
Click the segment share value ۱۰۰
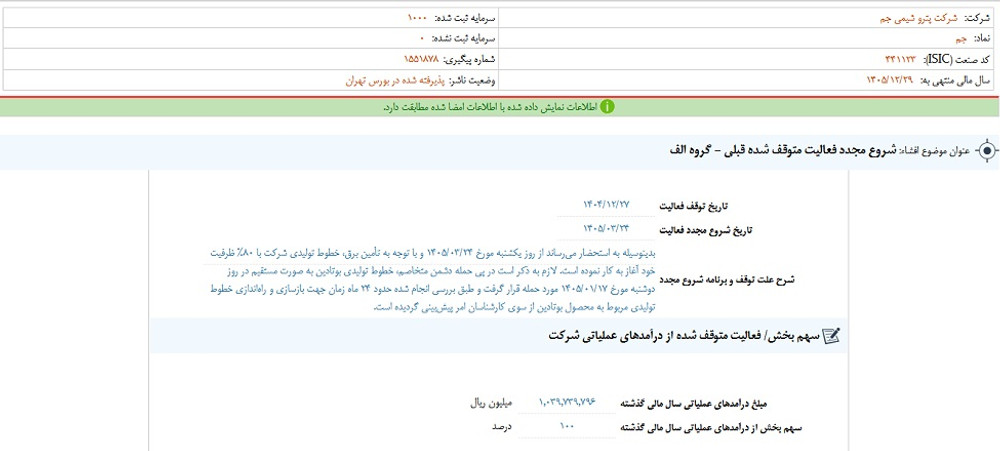[x=567, y=425]
